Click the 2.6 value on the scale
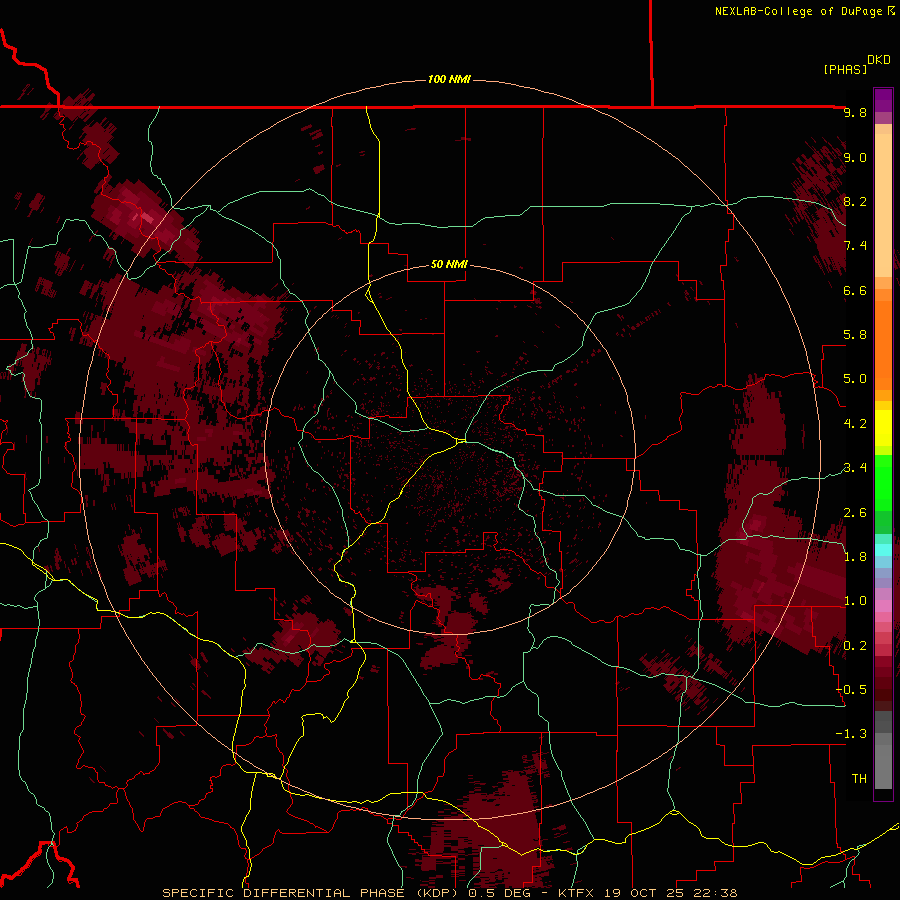The height and width of the screenshot is (900, 900). (x=855, y=513)
